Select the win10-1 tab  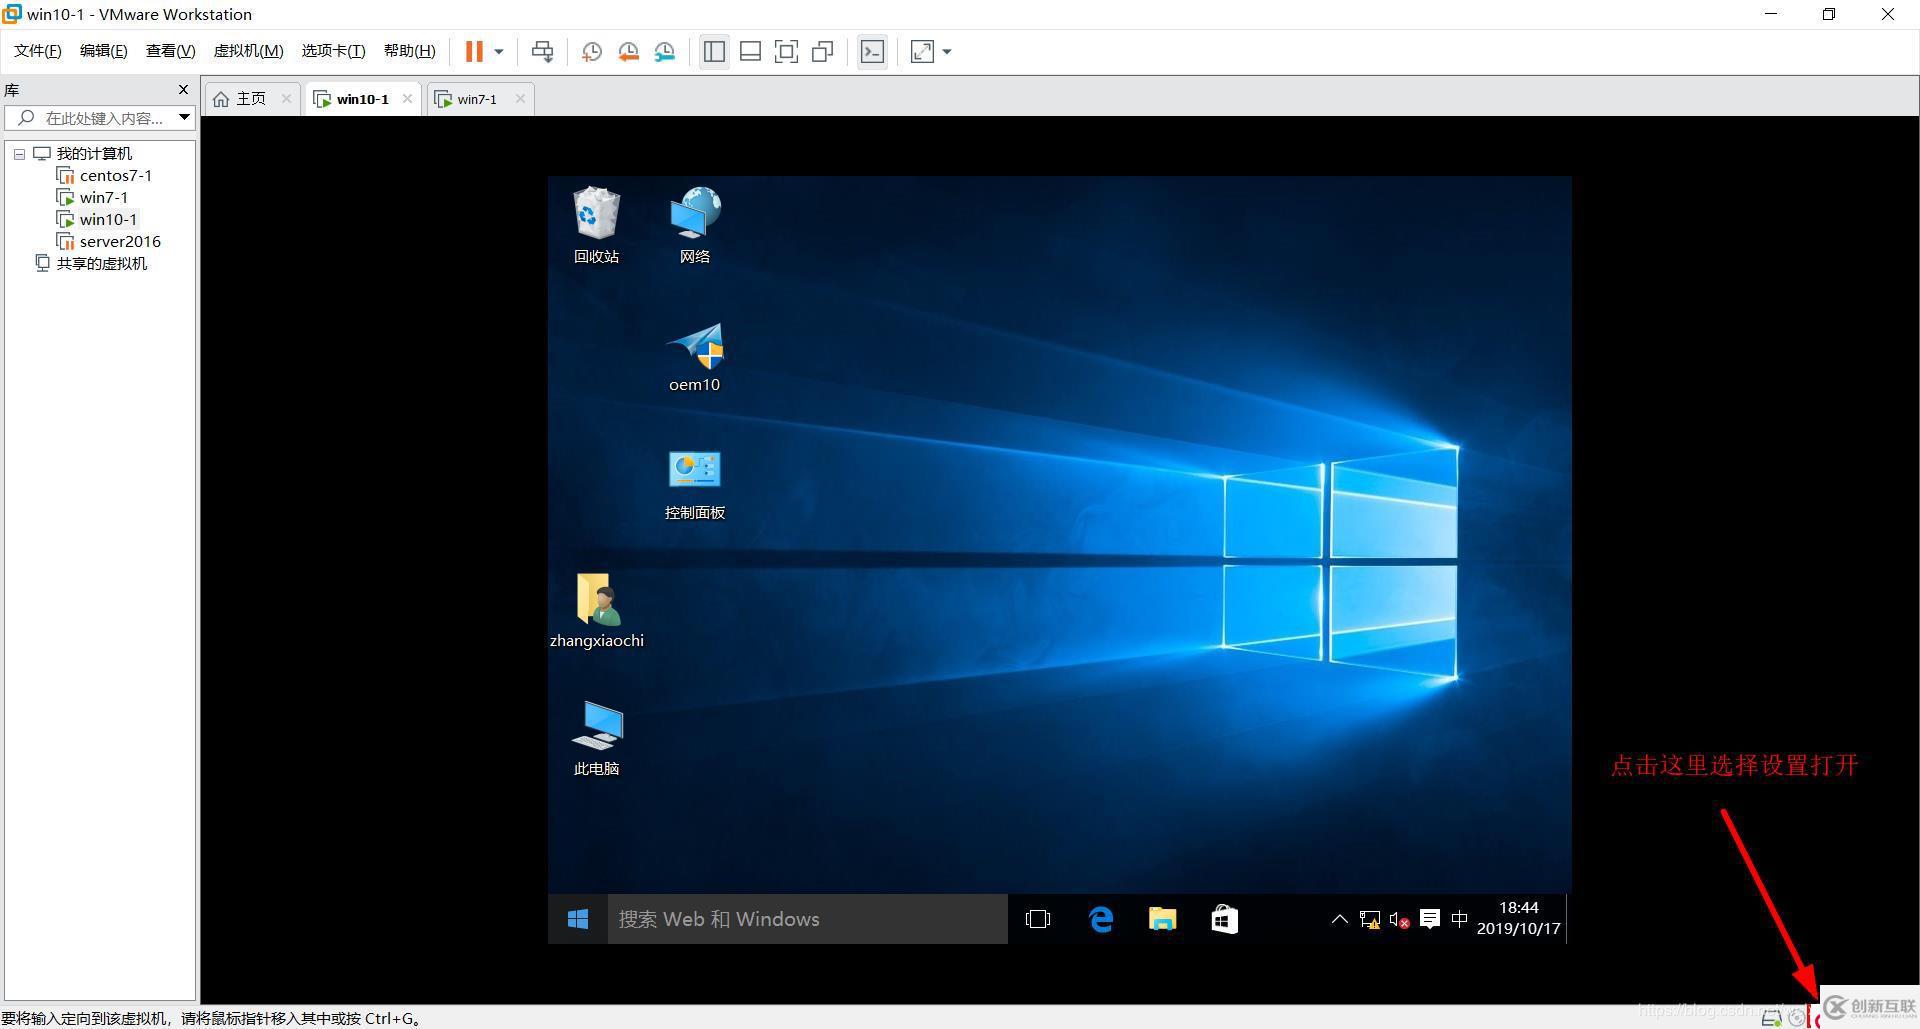tap(362, 99)
